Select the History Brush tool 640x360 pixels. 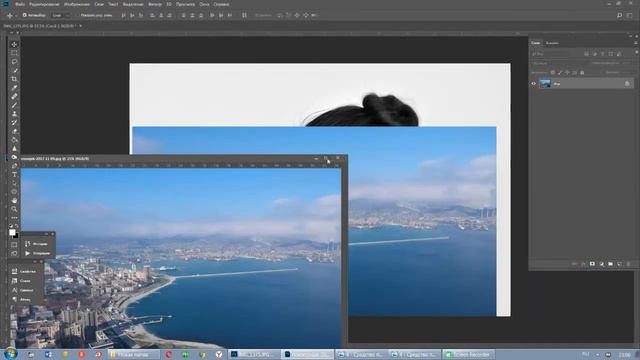14,122
